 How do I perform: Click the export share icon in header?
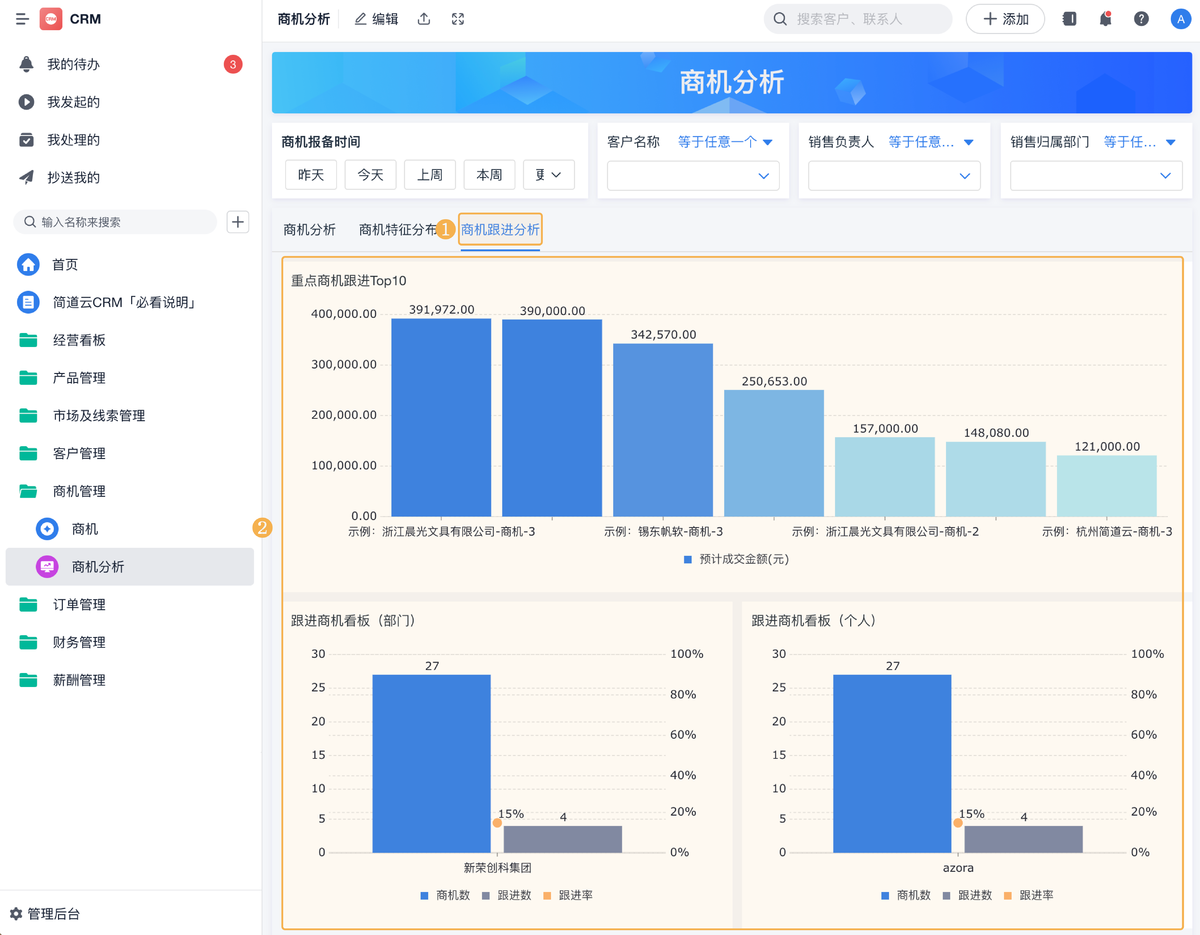[x=424, y=19]
